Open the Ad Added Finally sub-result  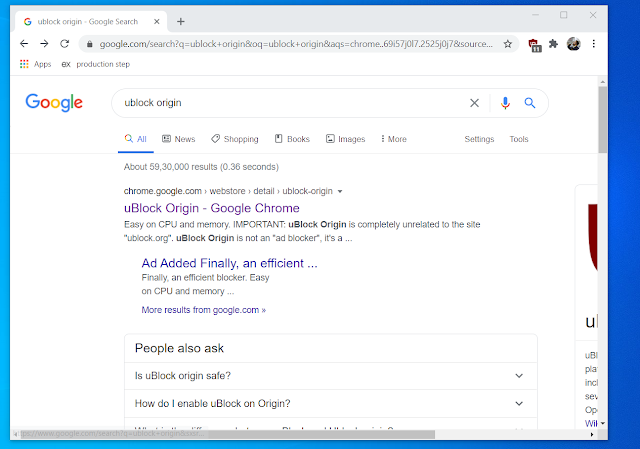coord(229,263)
